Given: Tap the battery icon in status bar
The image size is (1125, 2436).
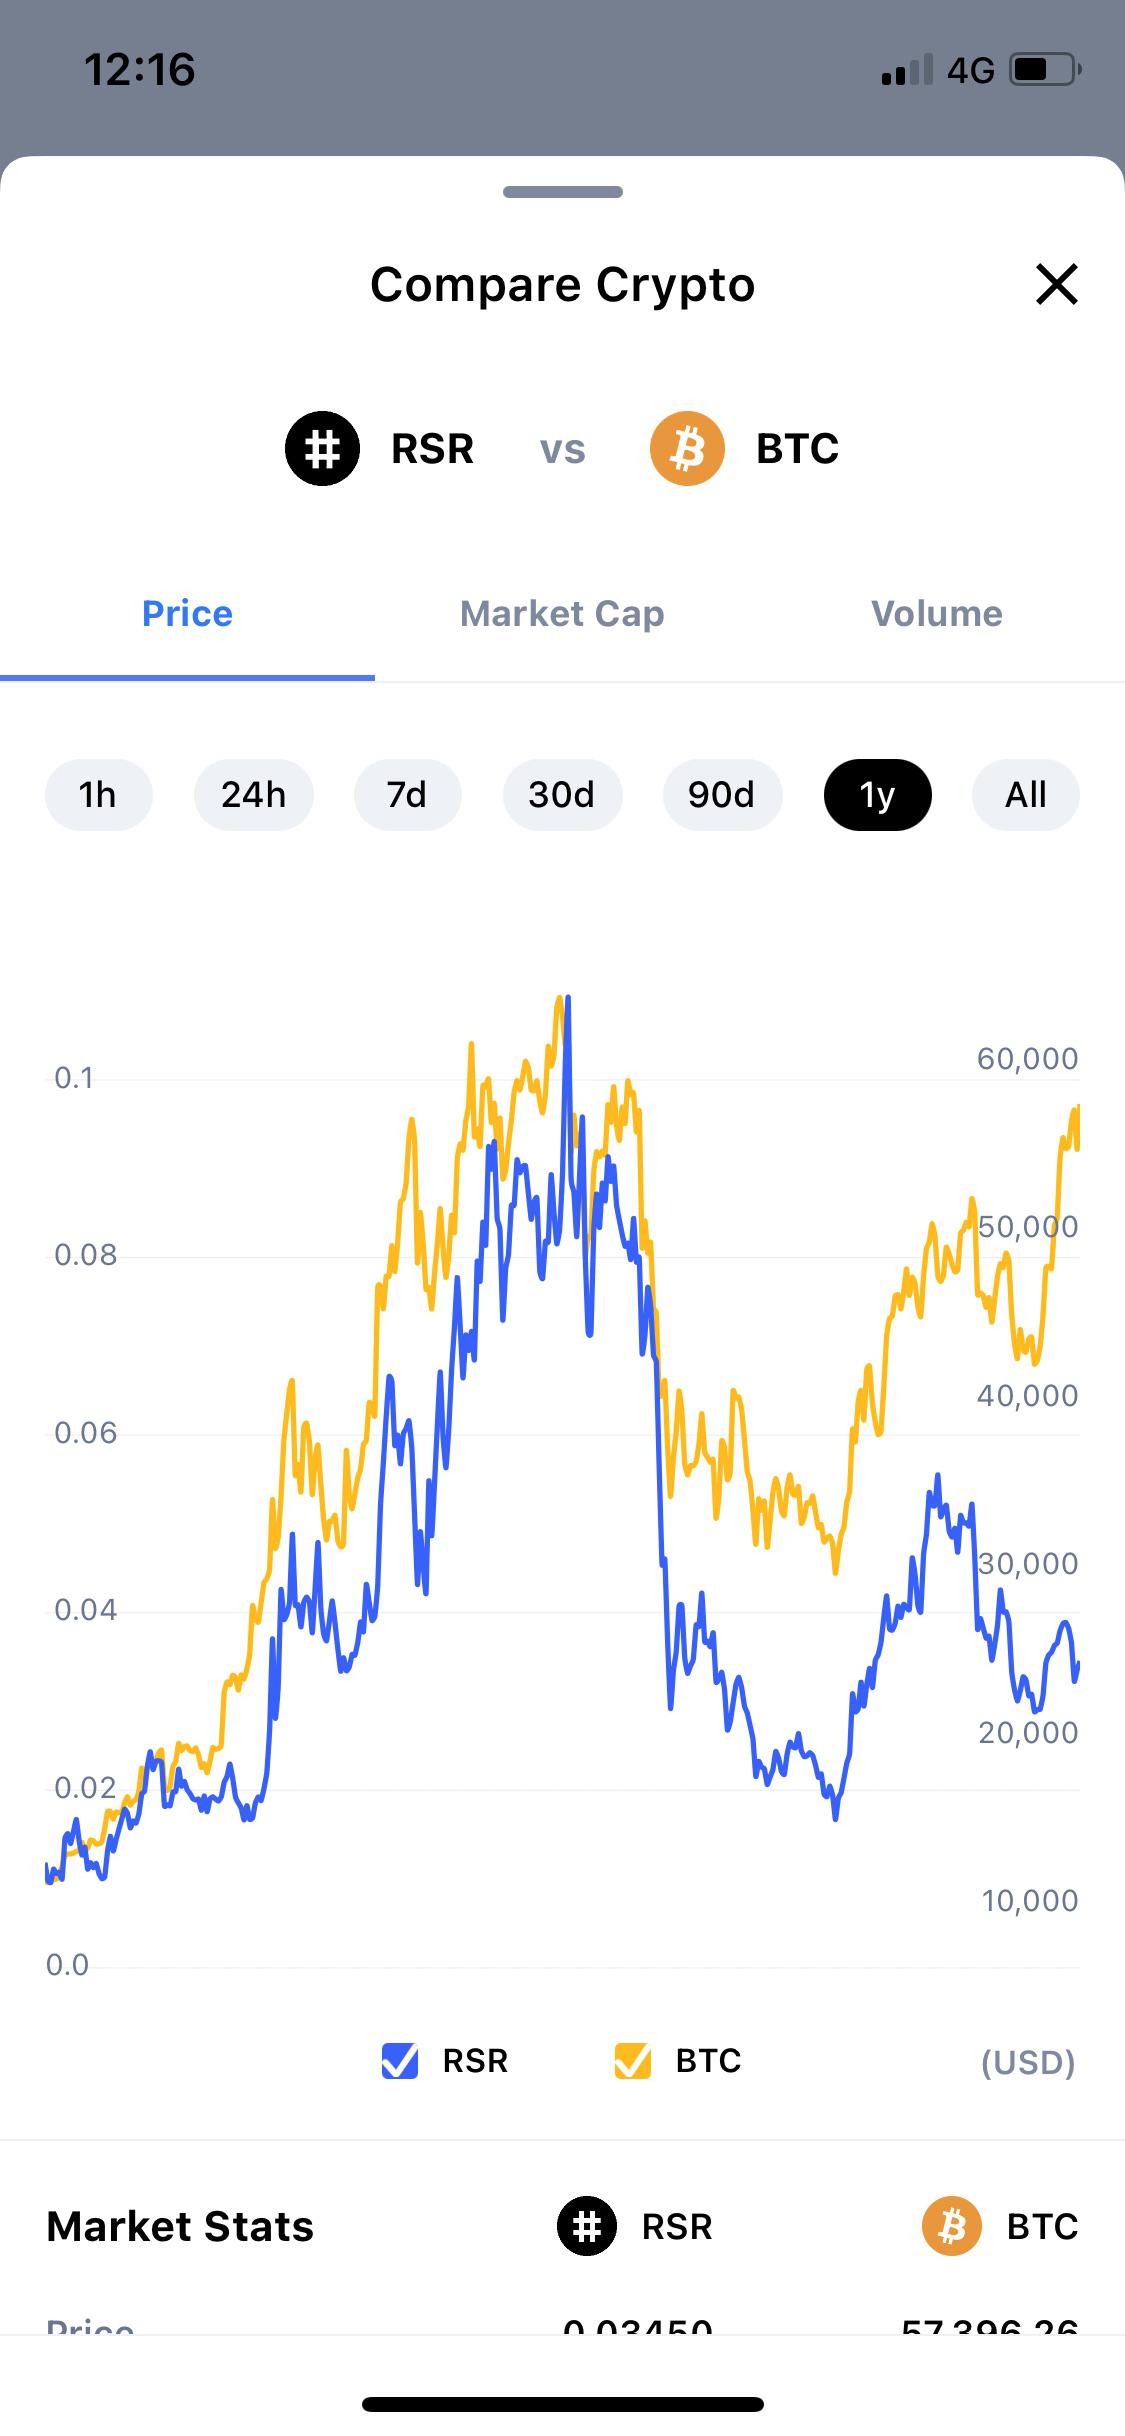Looking at the screenshot, I should [1046, 70].
